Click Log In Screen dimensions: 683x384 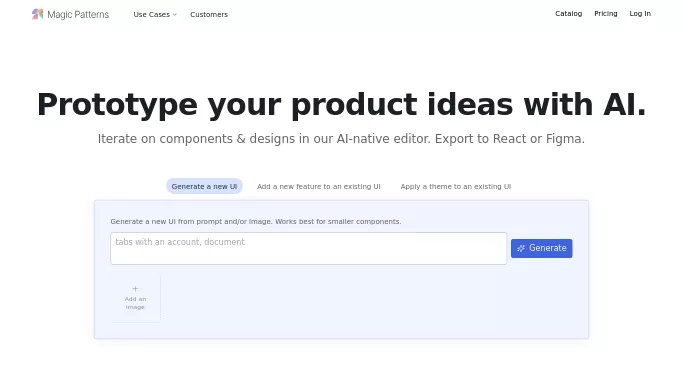point(640,13)
